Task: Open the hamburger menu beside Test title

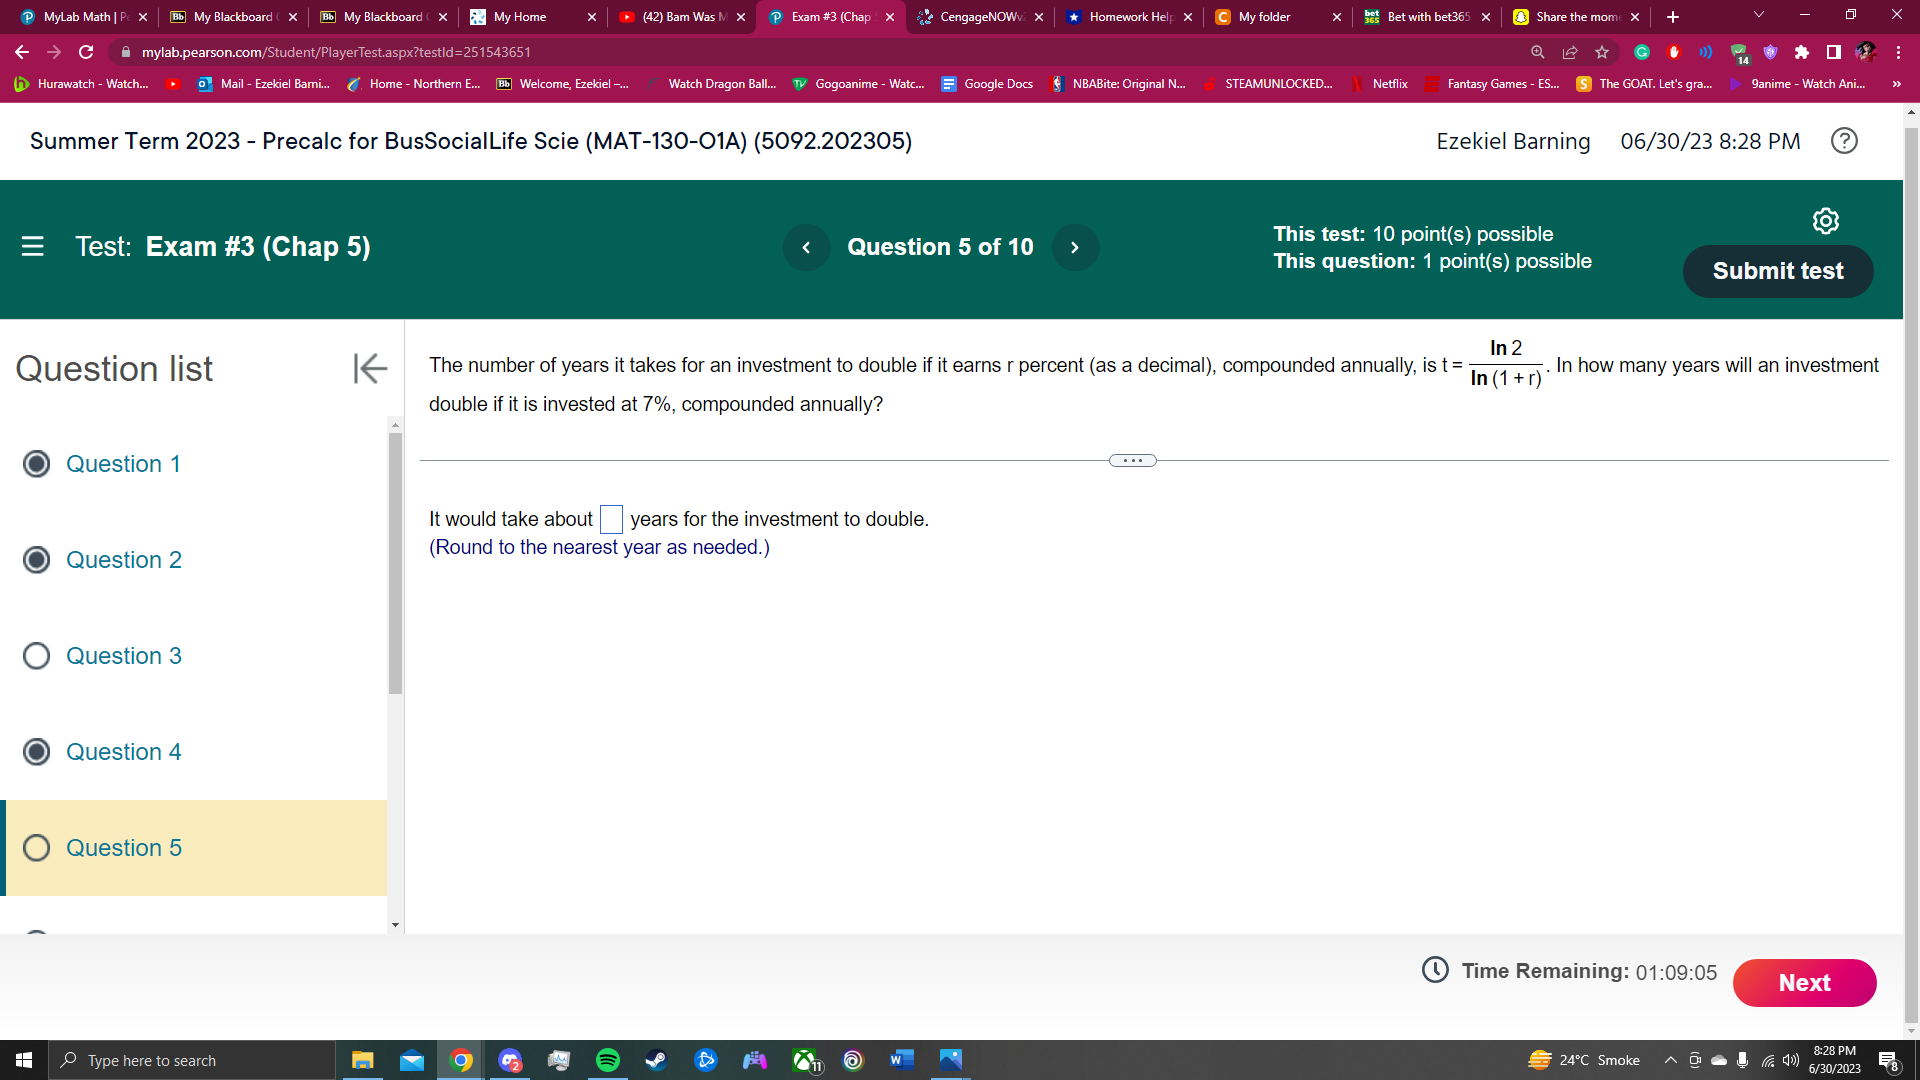Action: [32, 247]
